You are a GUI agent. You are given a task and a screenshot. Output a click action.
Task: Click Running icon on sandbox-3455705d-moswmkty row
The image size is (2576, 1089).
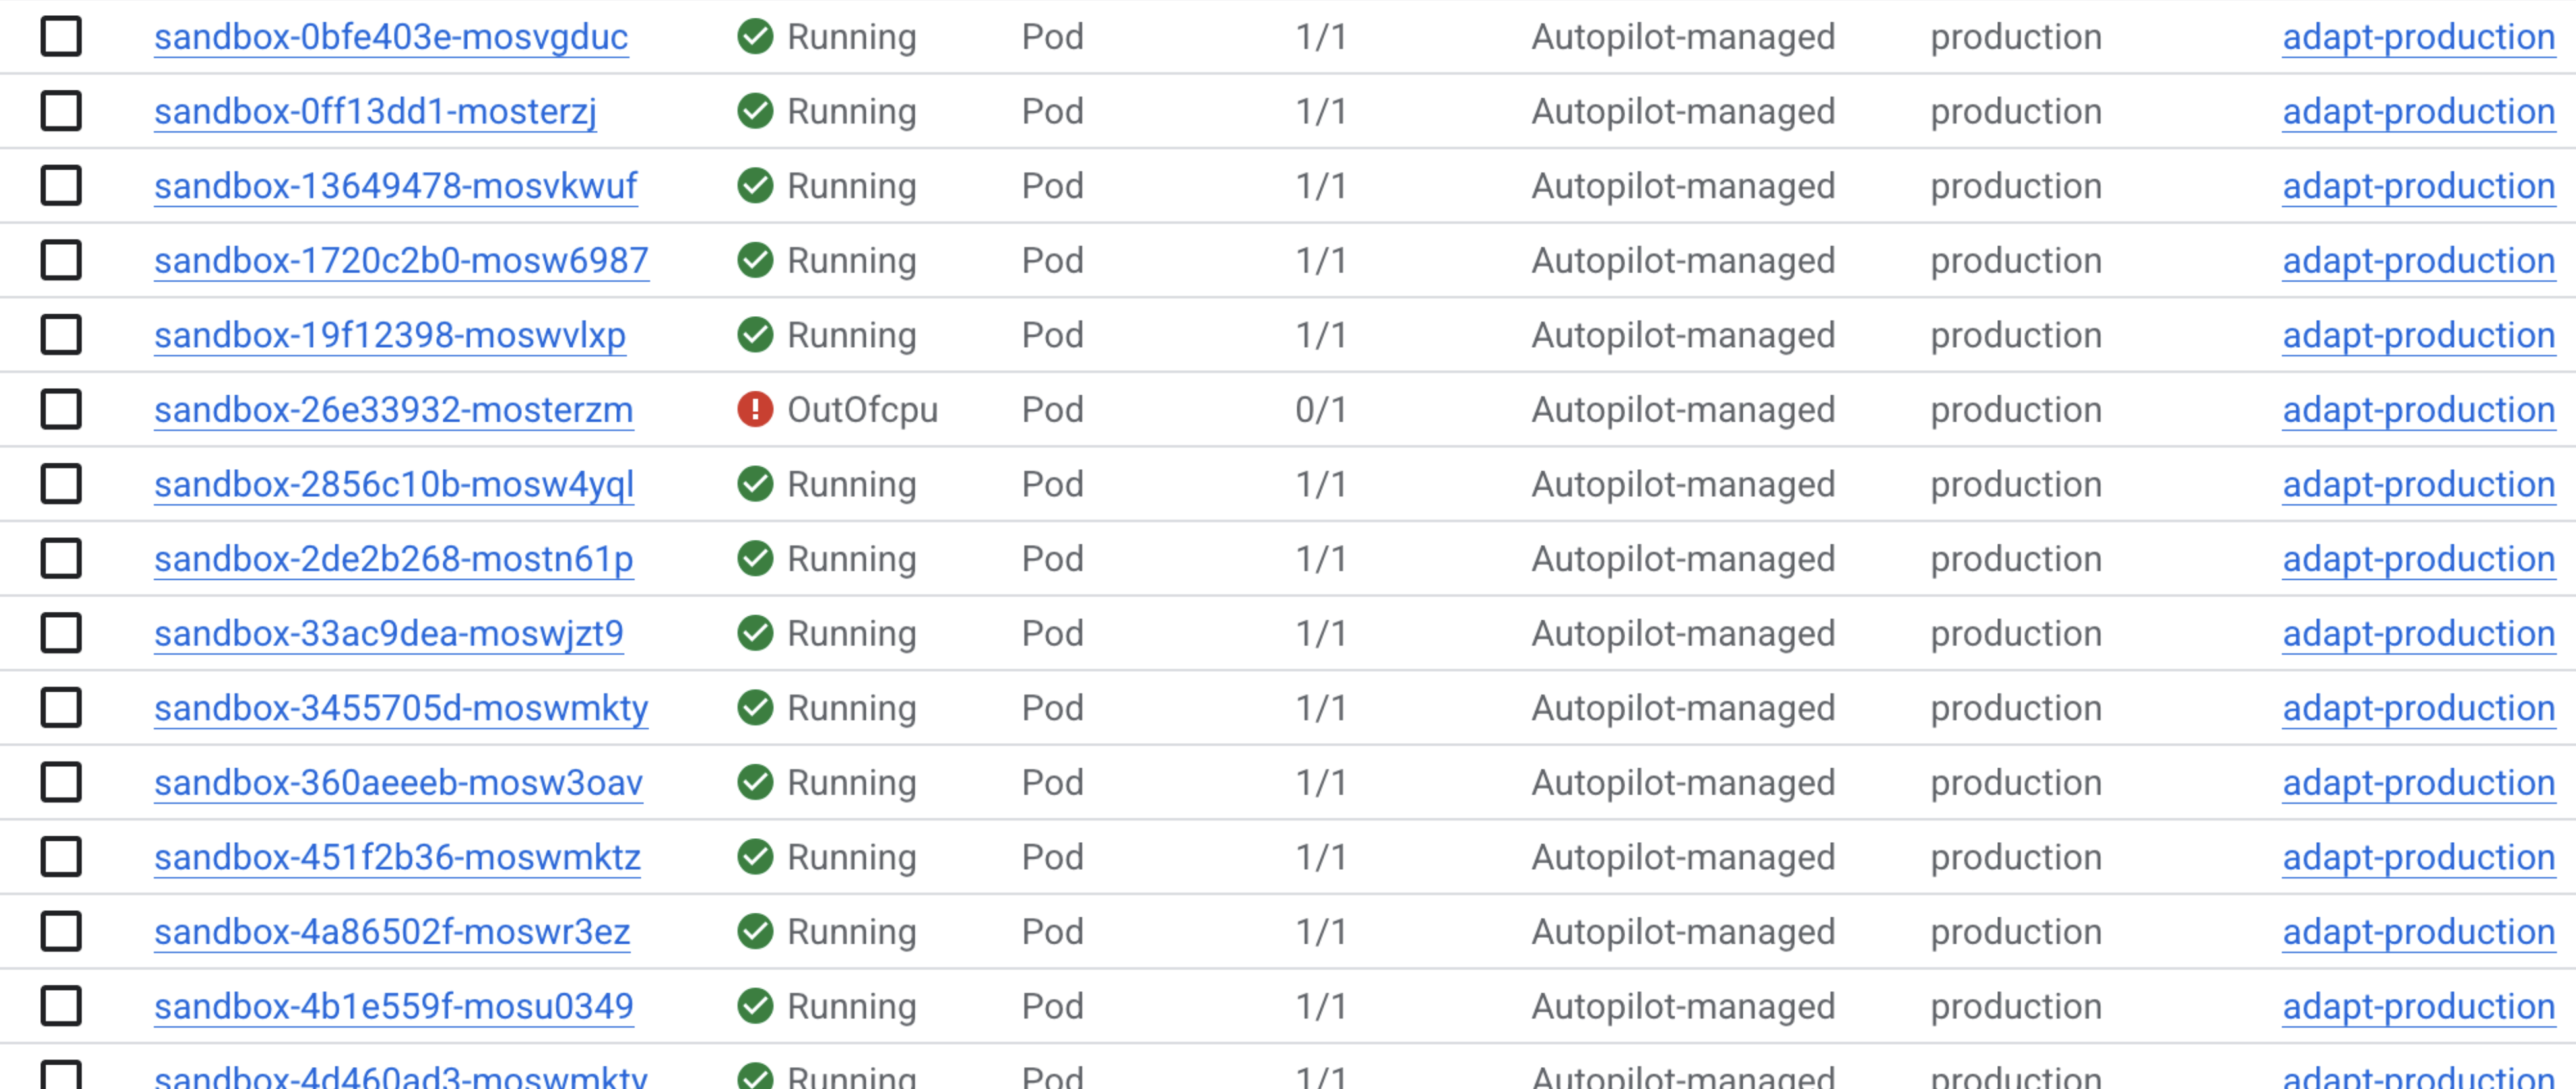(x=755, y=708)
